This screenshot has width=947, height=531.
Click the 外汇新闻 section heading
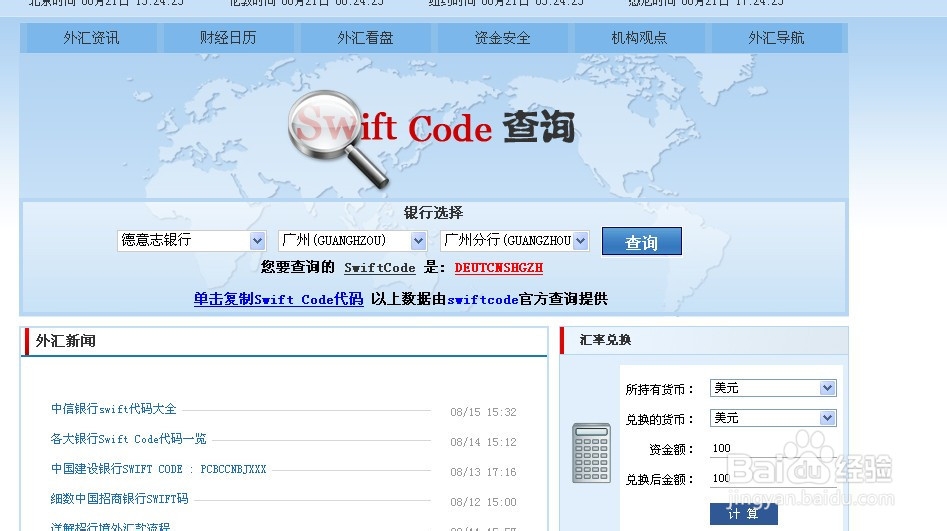pos(66,341)
